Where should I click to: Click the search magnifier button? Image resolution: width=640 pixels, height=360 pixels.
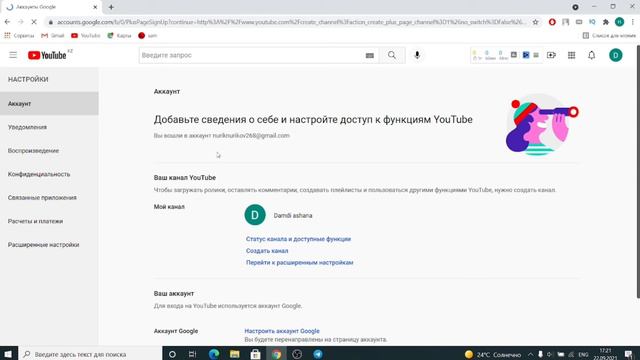coord(392,55)
